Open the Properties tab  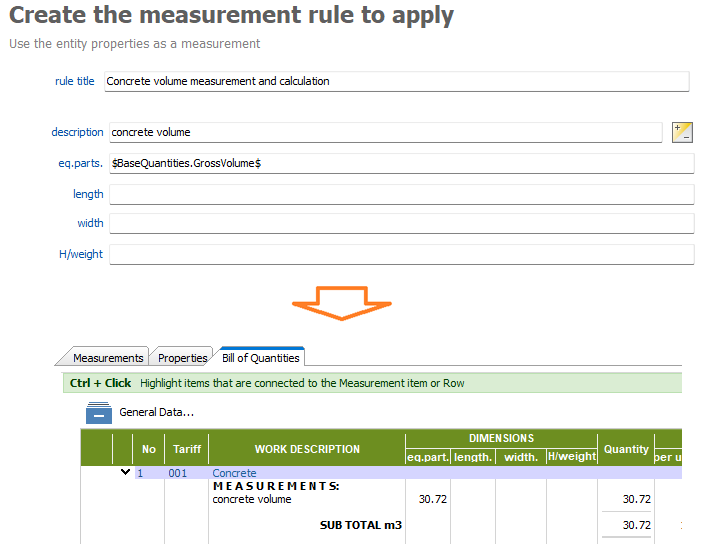(182, 358)
